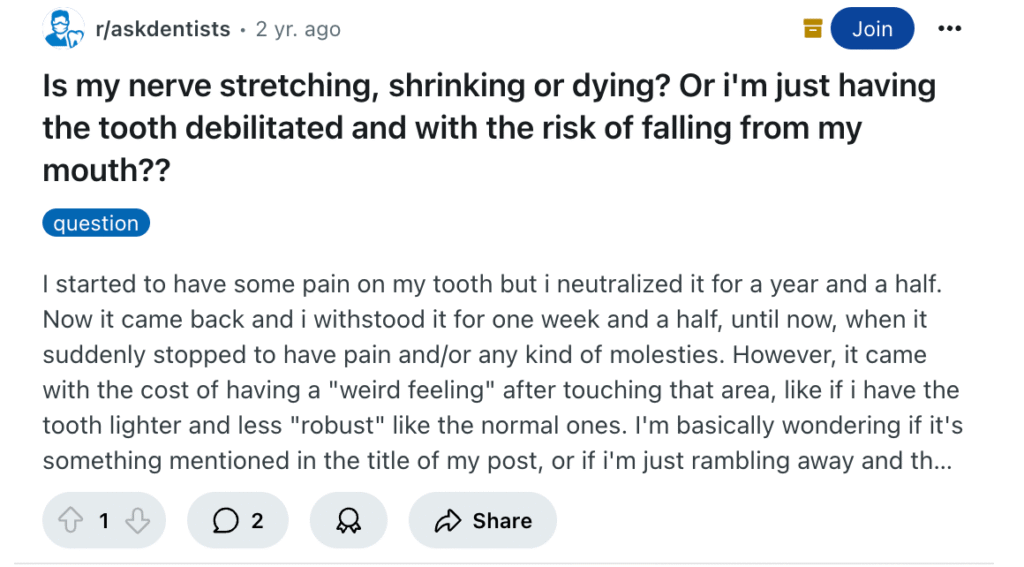Click the comment count number 2
Screen dimensions: 1024x567
click(257, 521)
